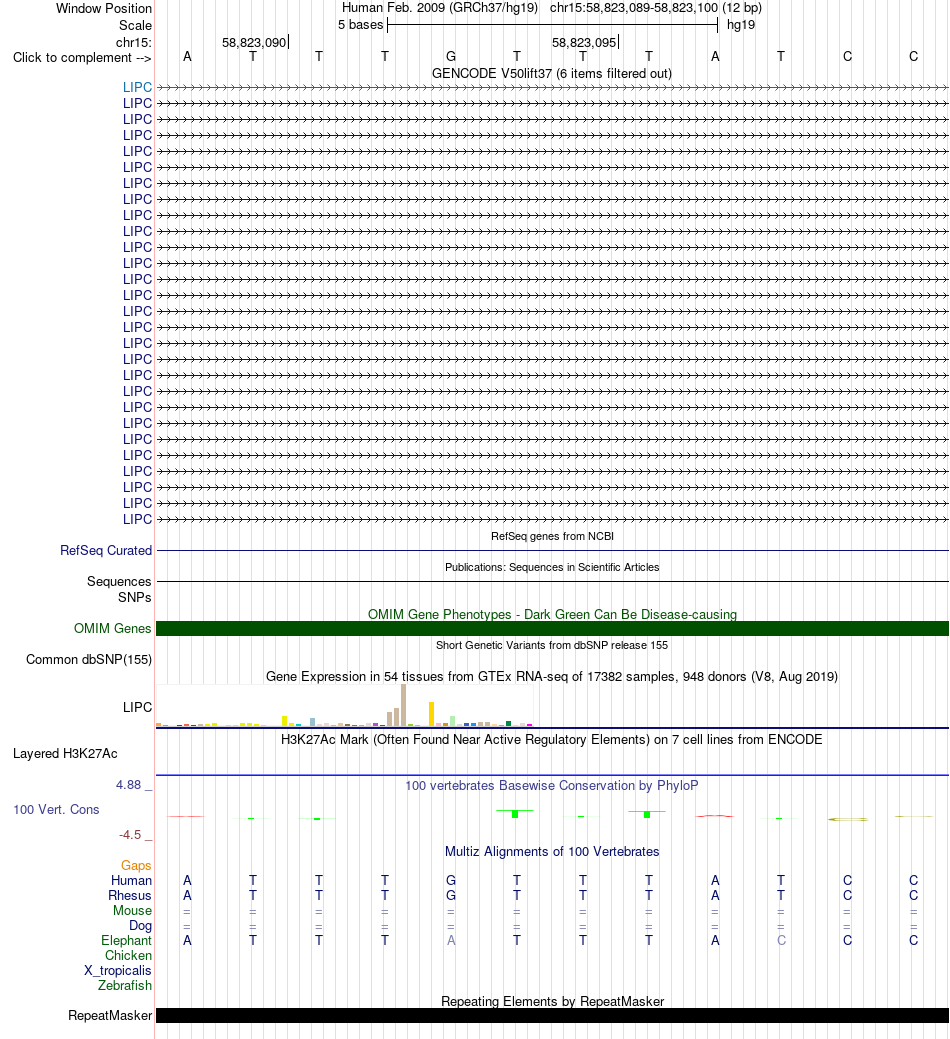Viewport: 950px width, 1039px height.
Task: Select the light-blue highlighted LIPC transcript label
Action: click(x=137, y=87)
